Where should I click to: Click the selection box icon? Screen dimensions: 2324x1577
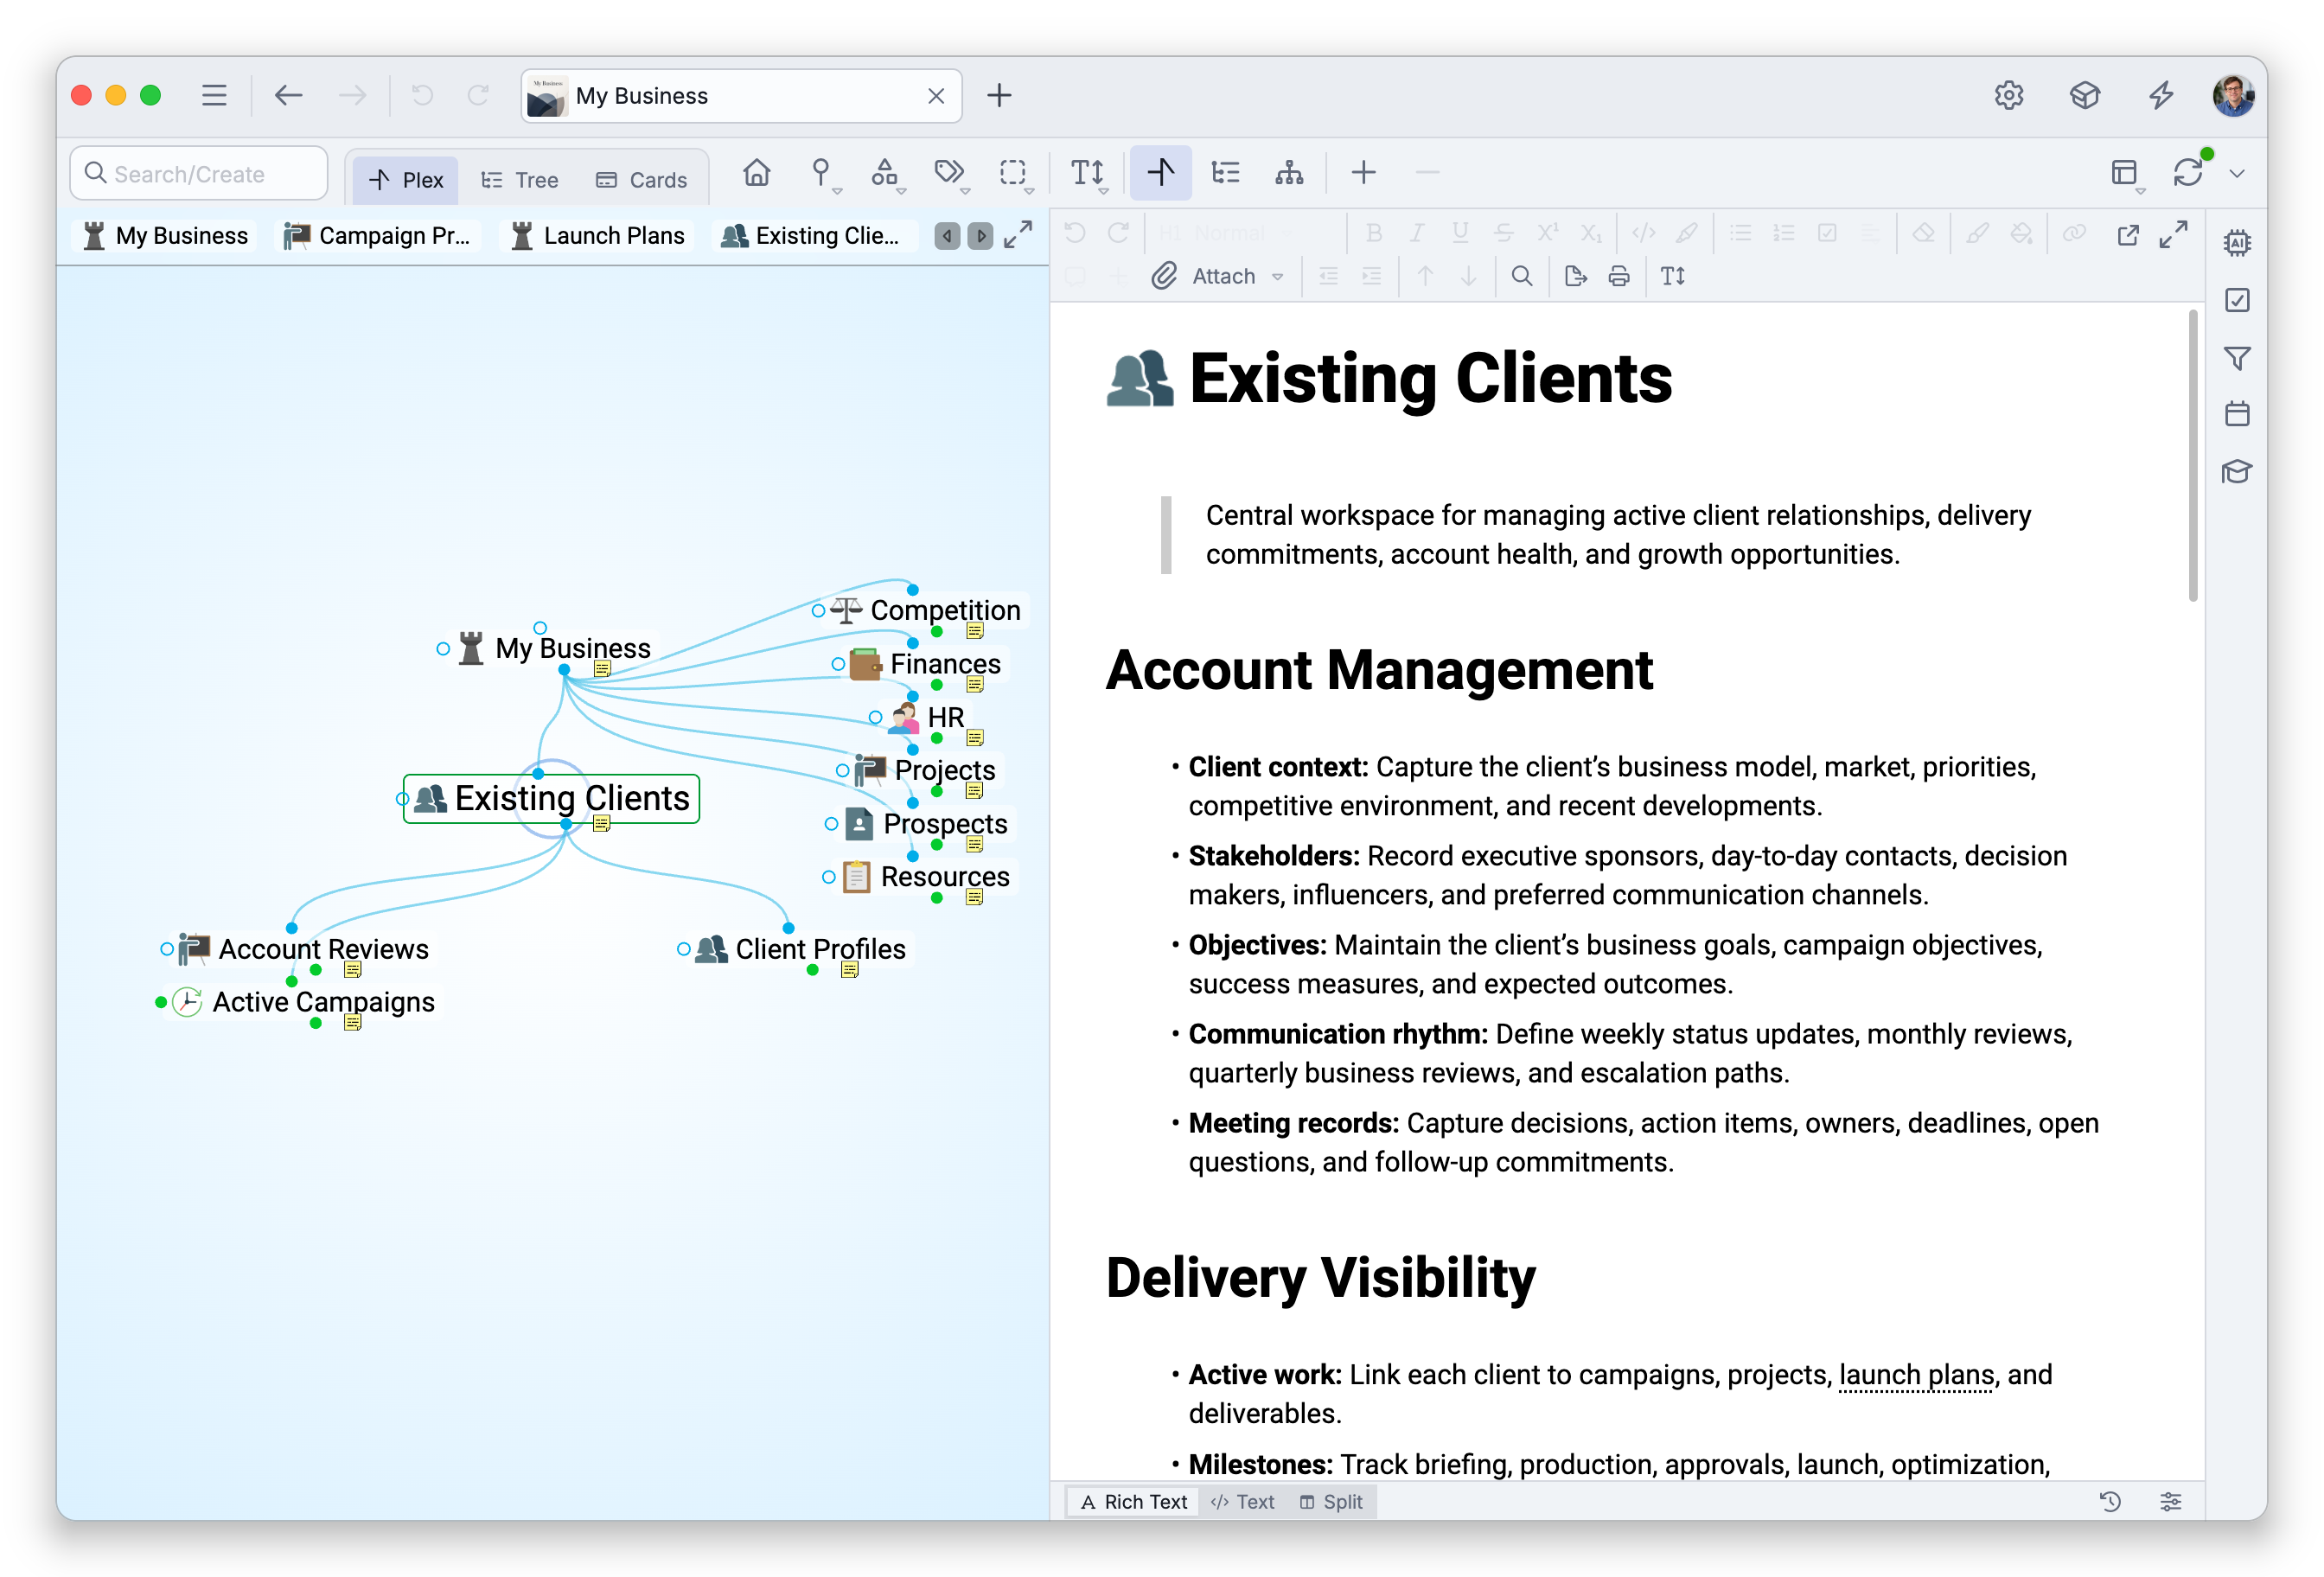pos(1013,173)
